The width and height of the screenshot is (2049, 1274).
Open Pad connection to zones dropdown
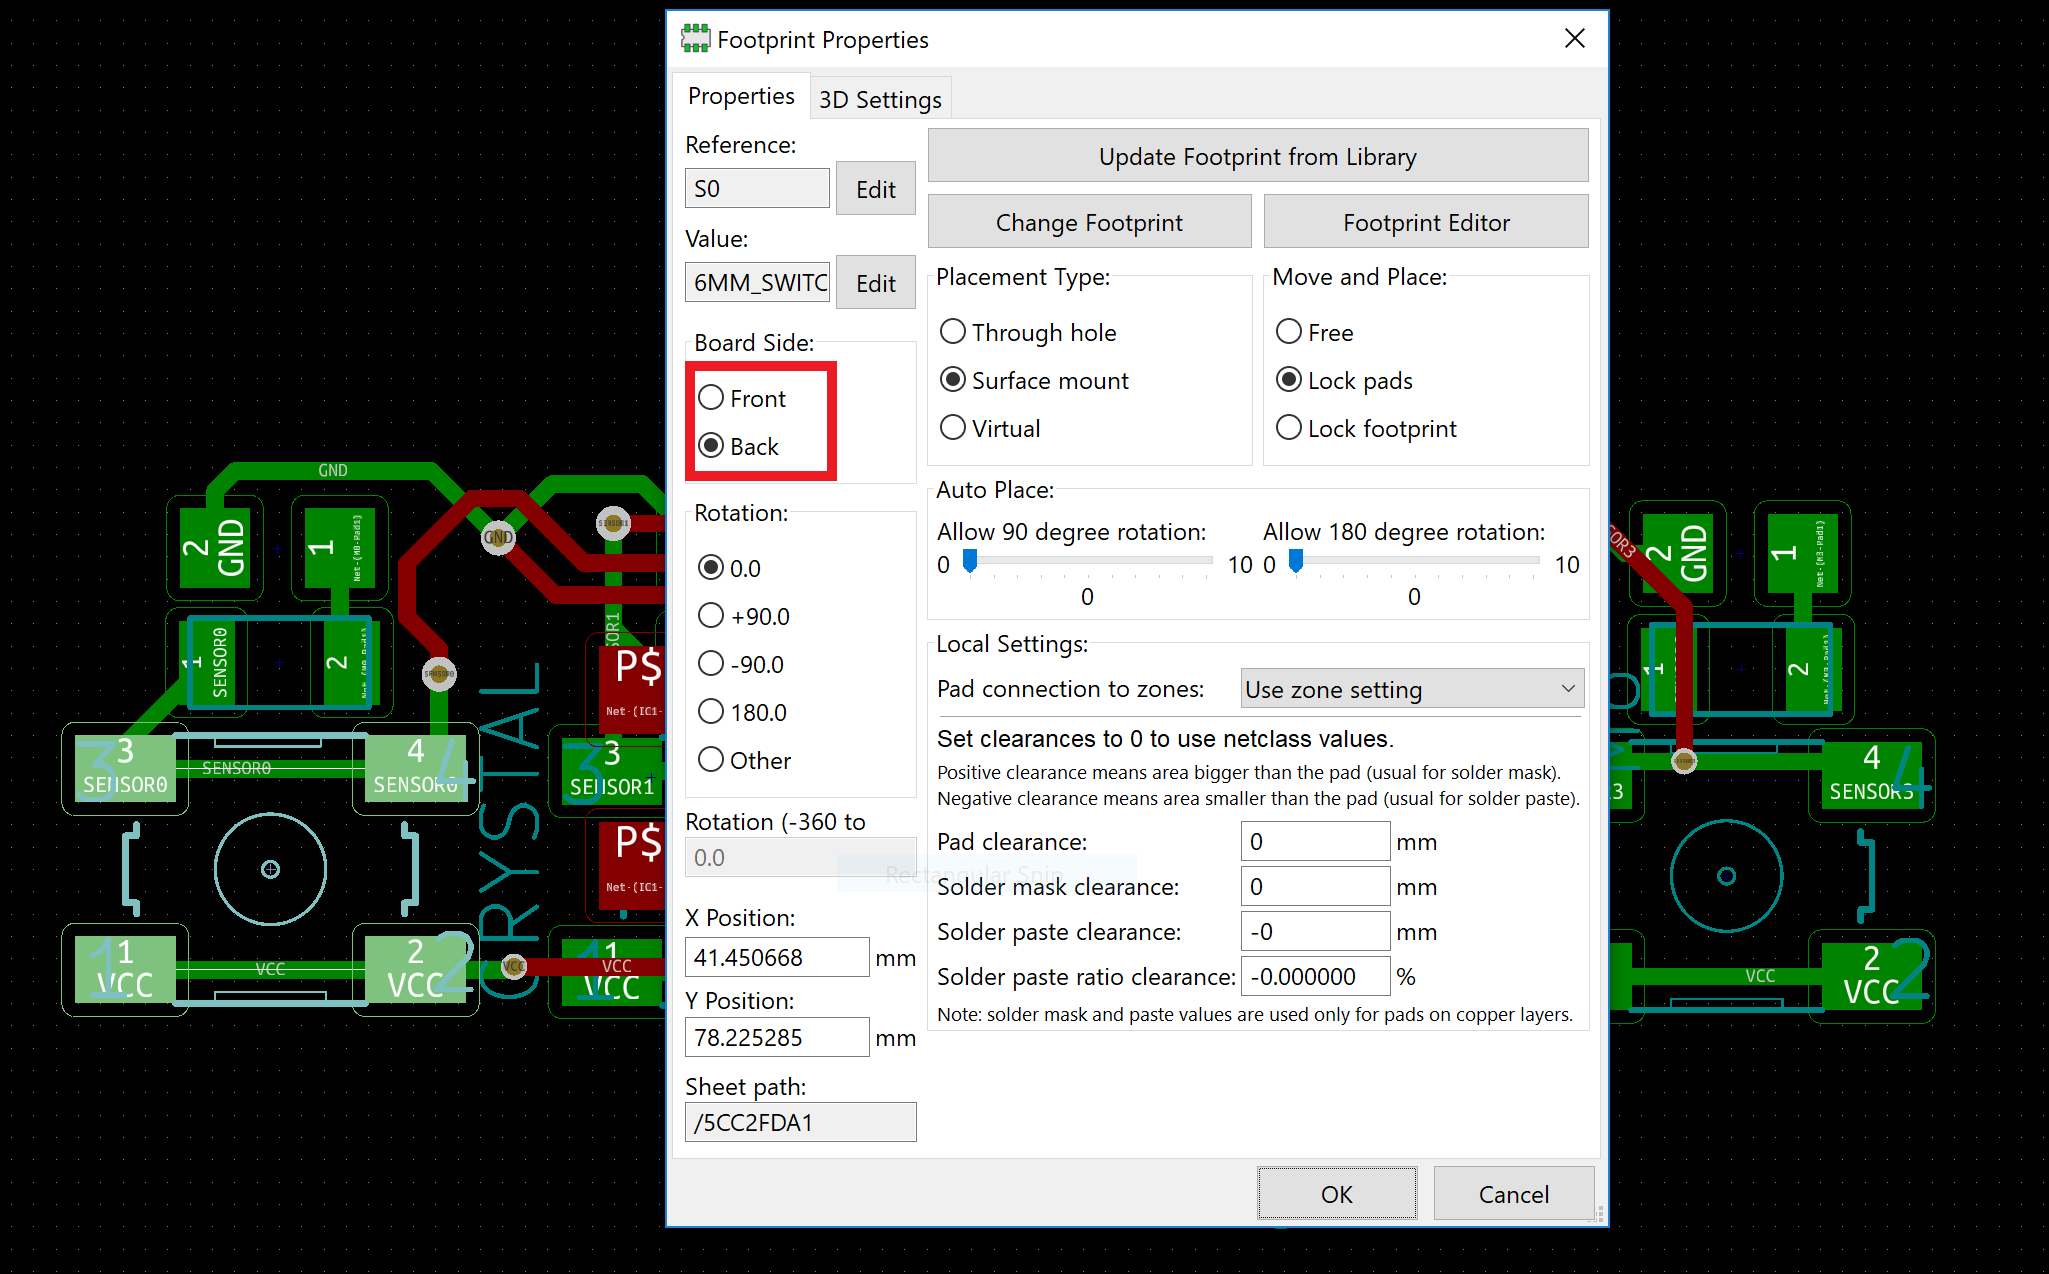coord(1411,689)
